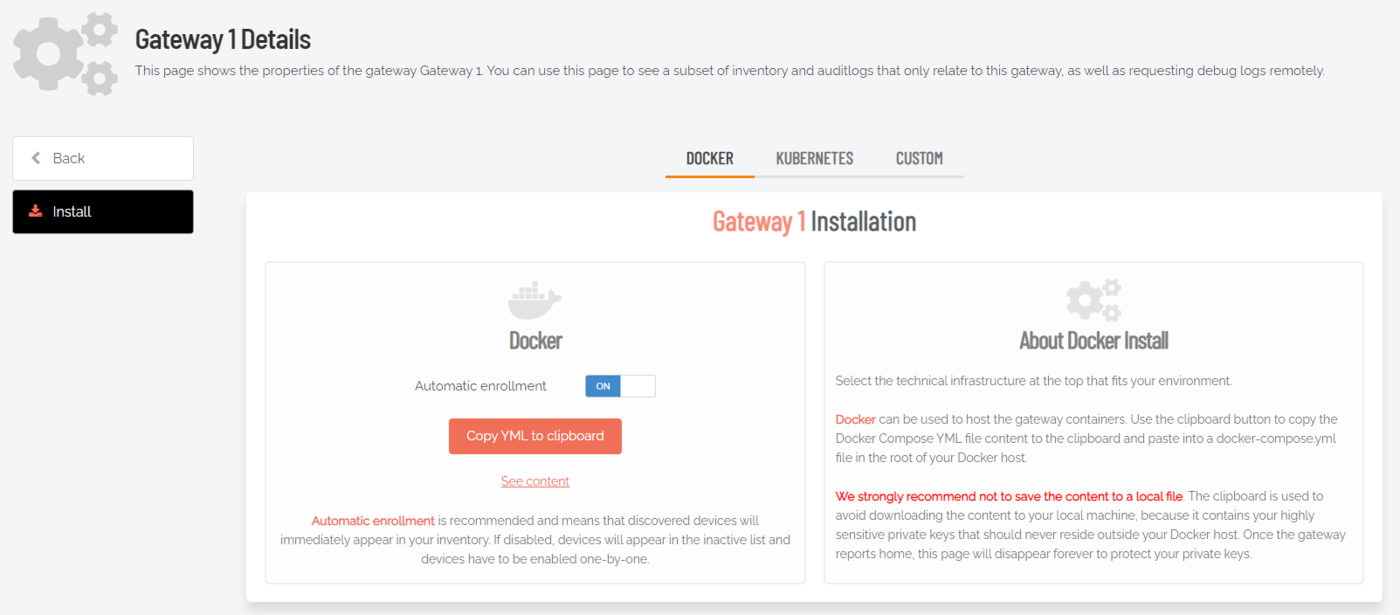The height and width of the screenshot is (615, 1400).
Task: Click the Automatic enrollment label
Action: [x=481, y=386]
